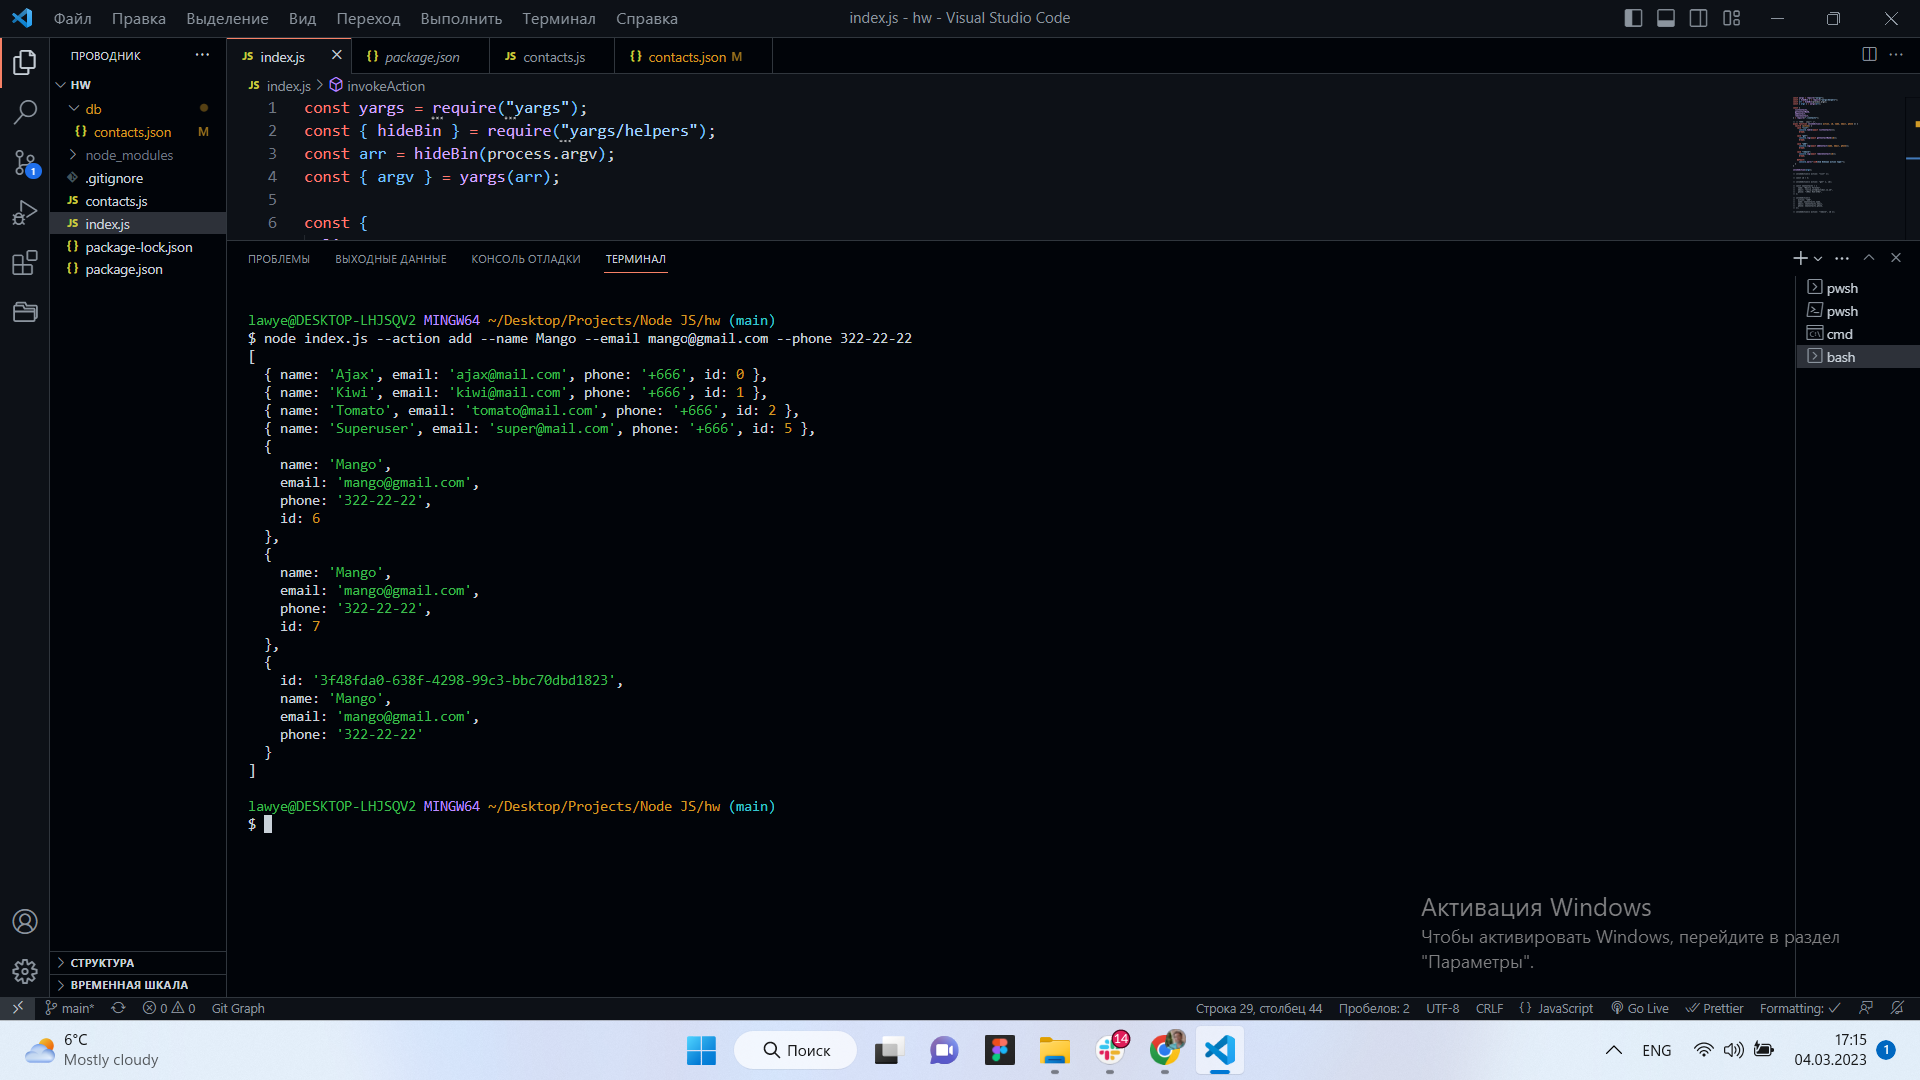This screenshot has height=1080, width=1920.
Task: Switch to the package.json editor tab
Action: coord(421,57)
